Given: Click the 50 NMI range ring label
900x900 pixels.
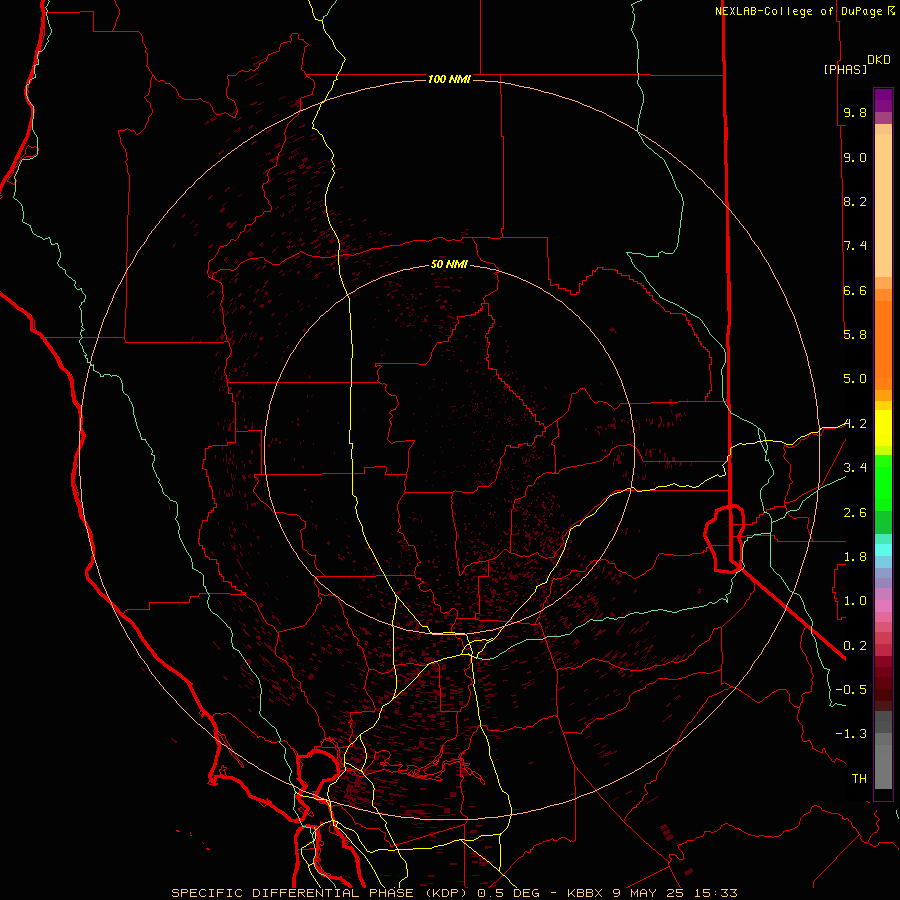Looking at the screenshot, I should [449, 264].
